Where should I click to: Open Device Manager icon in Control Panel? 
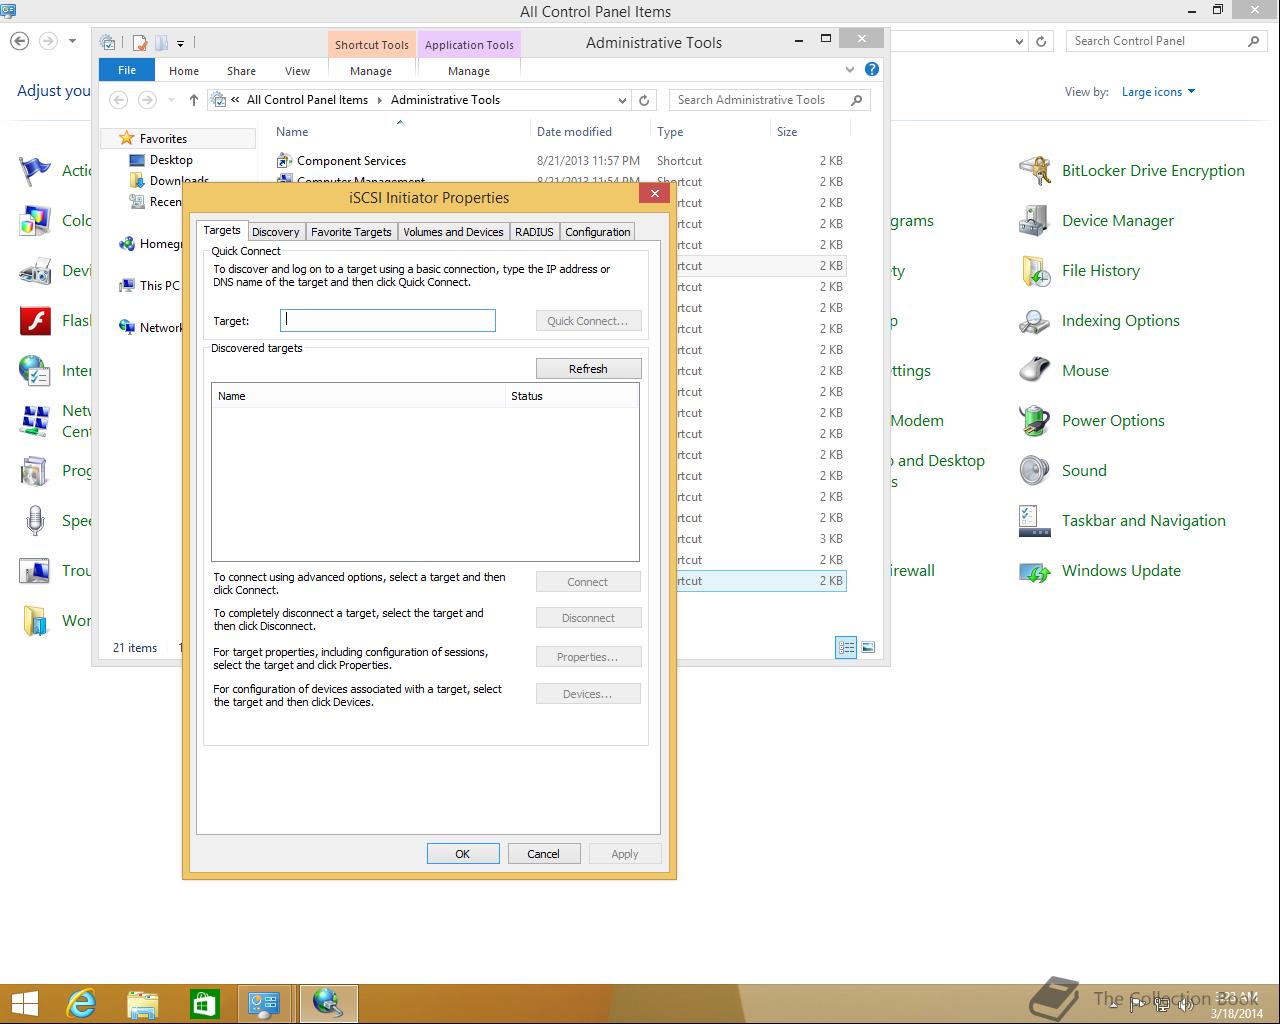[x=1035, y=221]
